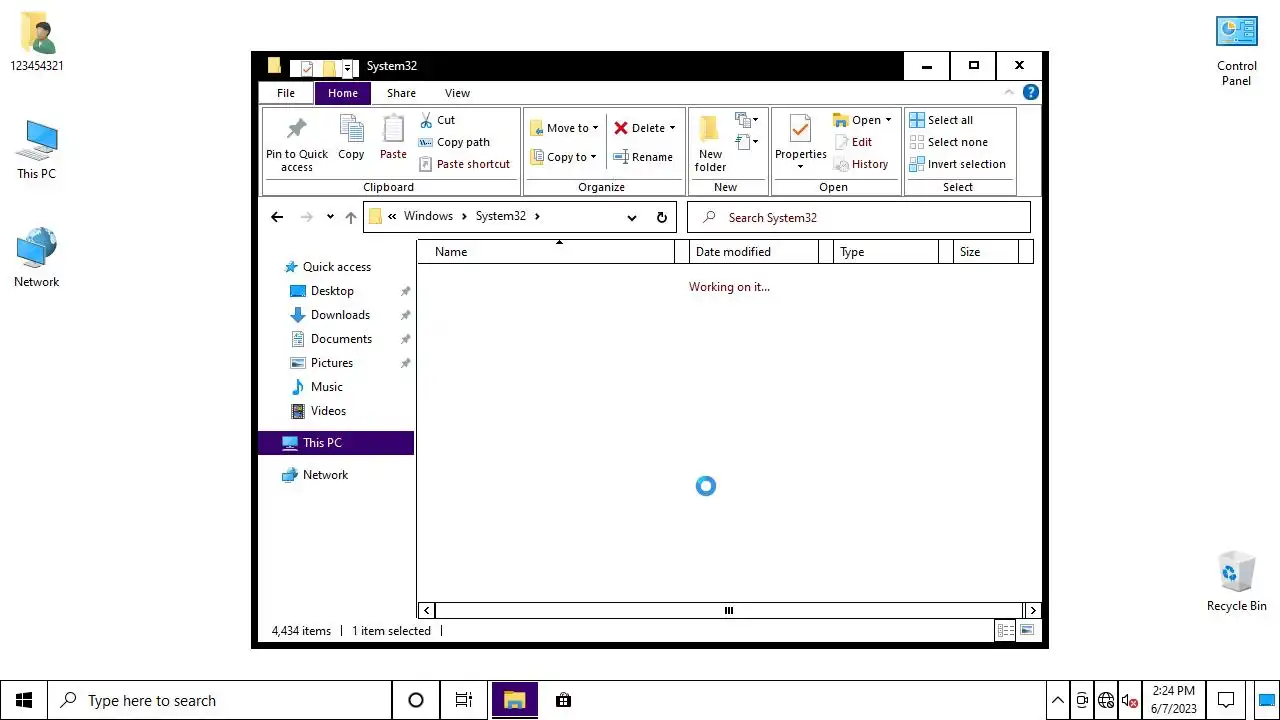Expand the Delete options arrow
Viewport: 1280px width, 720px height.
(672, 128)
